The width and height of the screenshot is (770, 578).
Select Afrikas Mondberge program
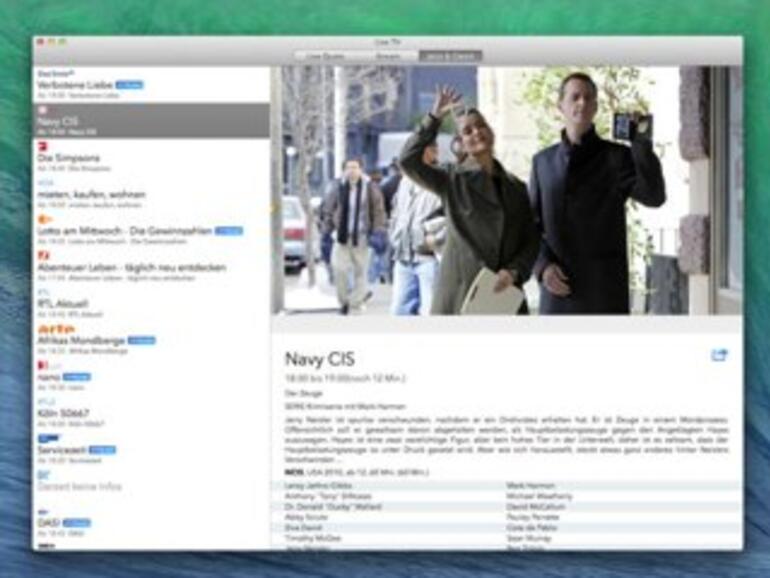point(151,340)
